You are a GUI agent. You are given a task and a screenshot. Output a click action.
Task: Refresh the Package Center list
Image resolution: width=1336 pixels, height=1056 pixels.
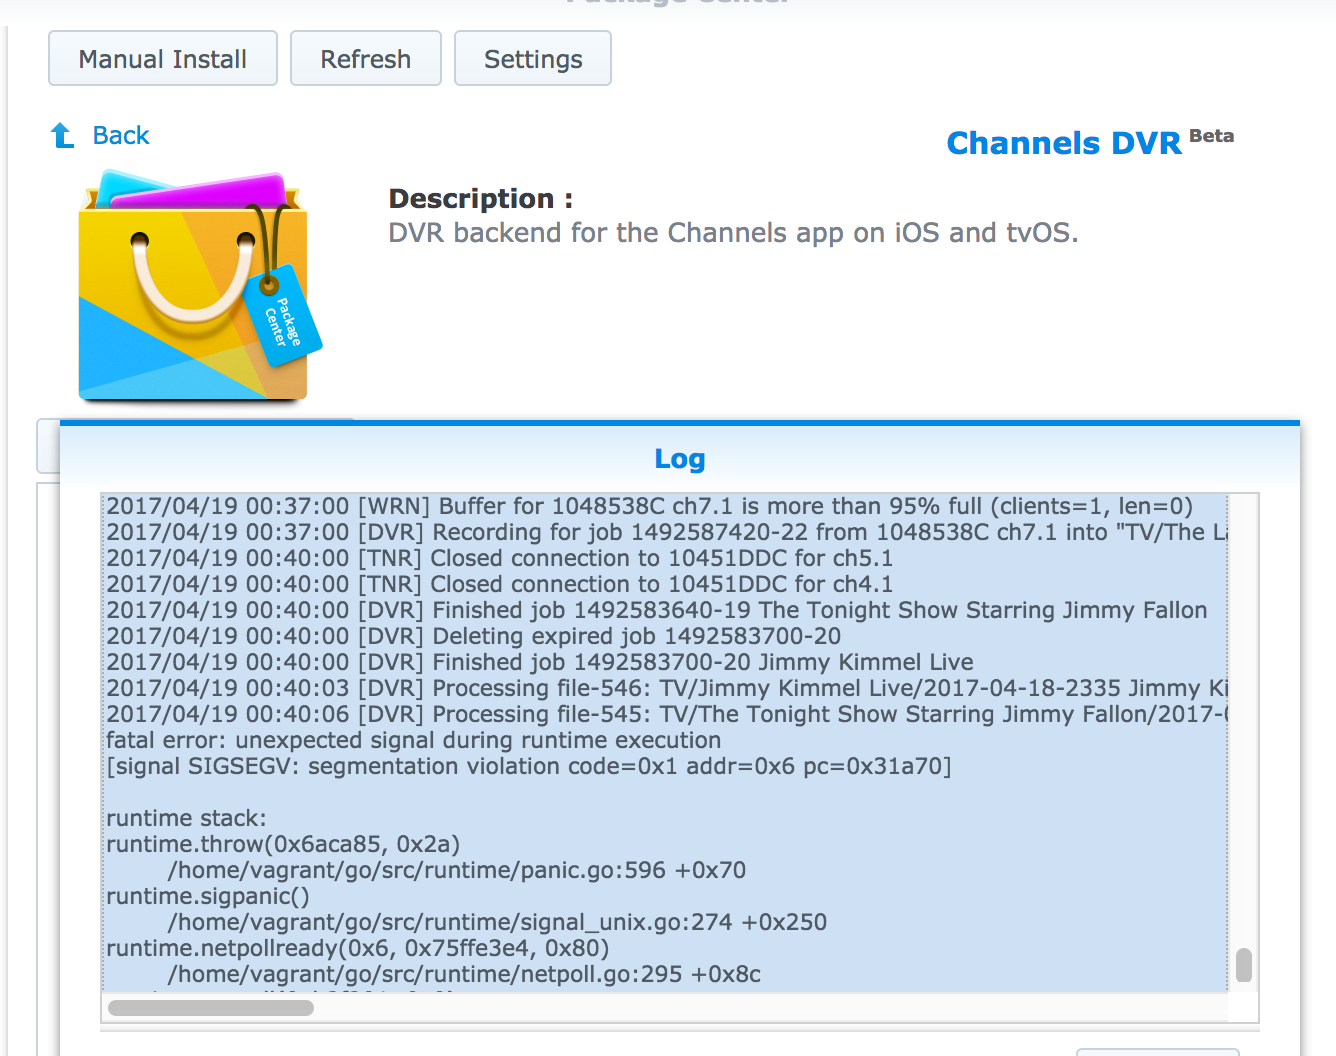coord(365,59)
